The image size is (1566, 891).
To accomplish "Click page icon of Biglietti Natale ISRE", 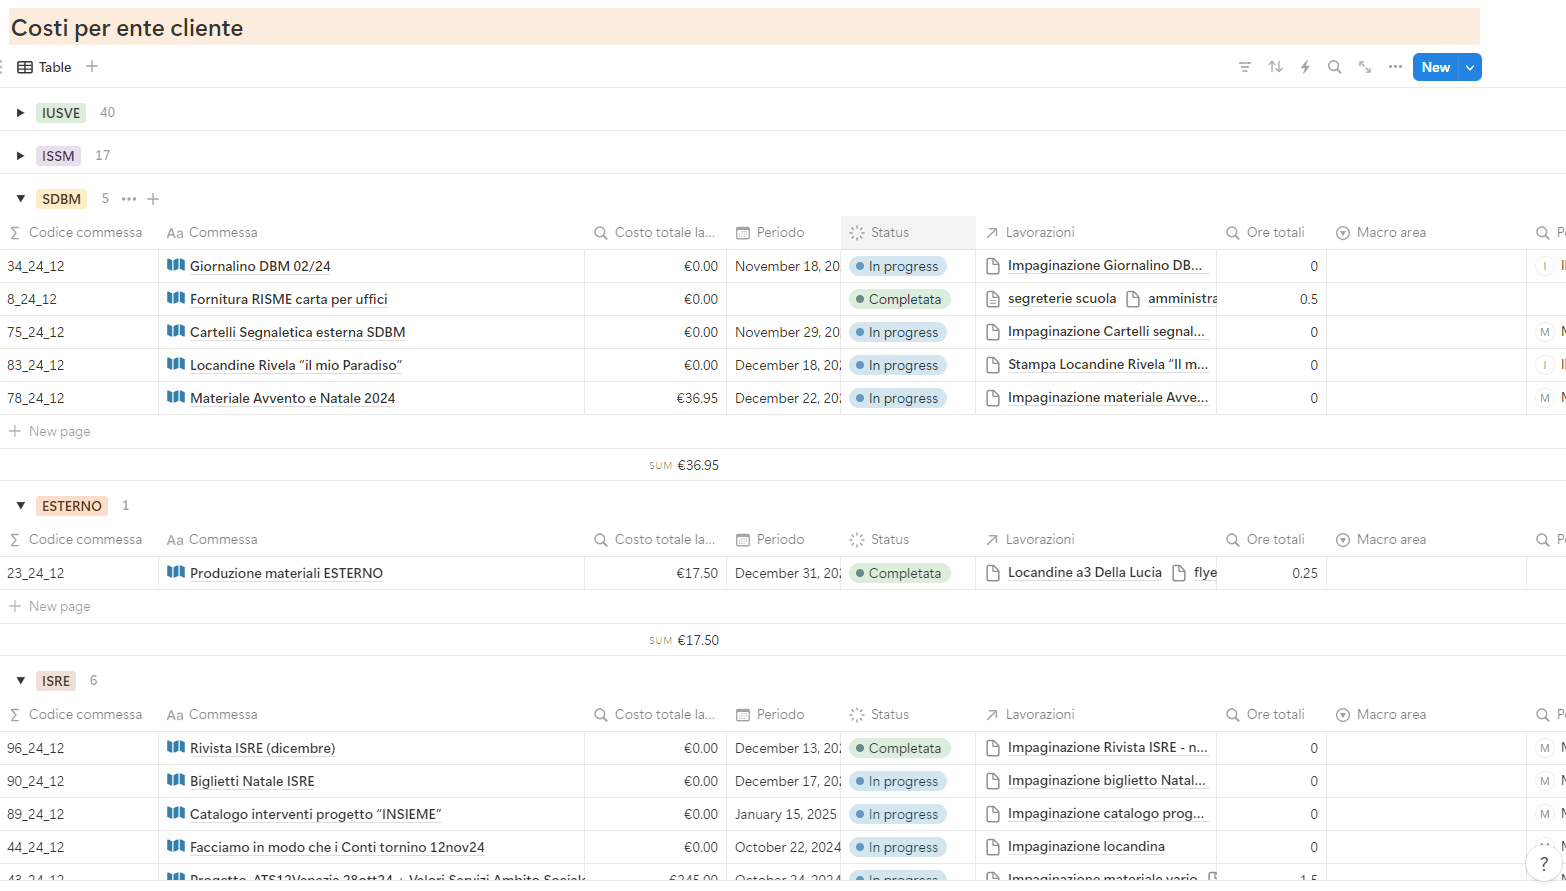I will tap(176, 780).
